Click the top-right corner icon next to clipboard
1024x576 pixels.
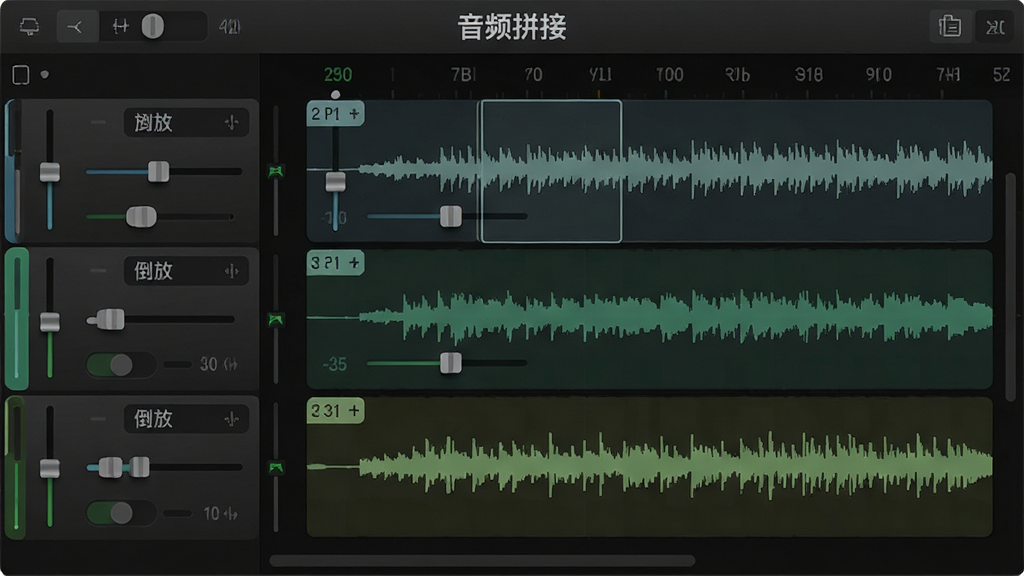(995, 27)
